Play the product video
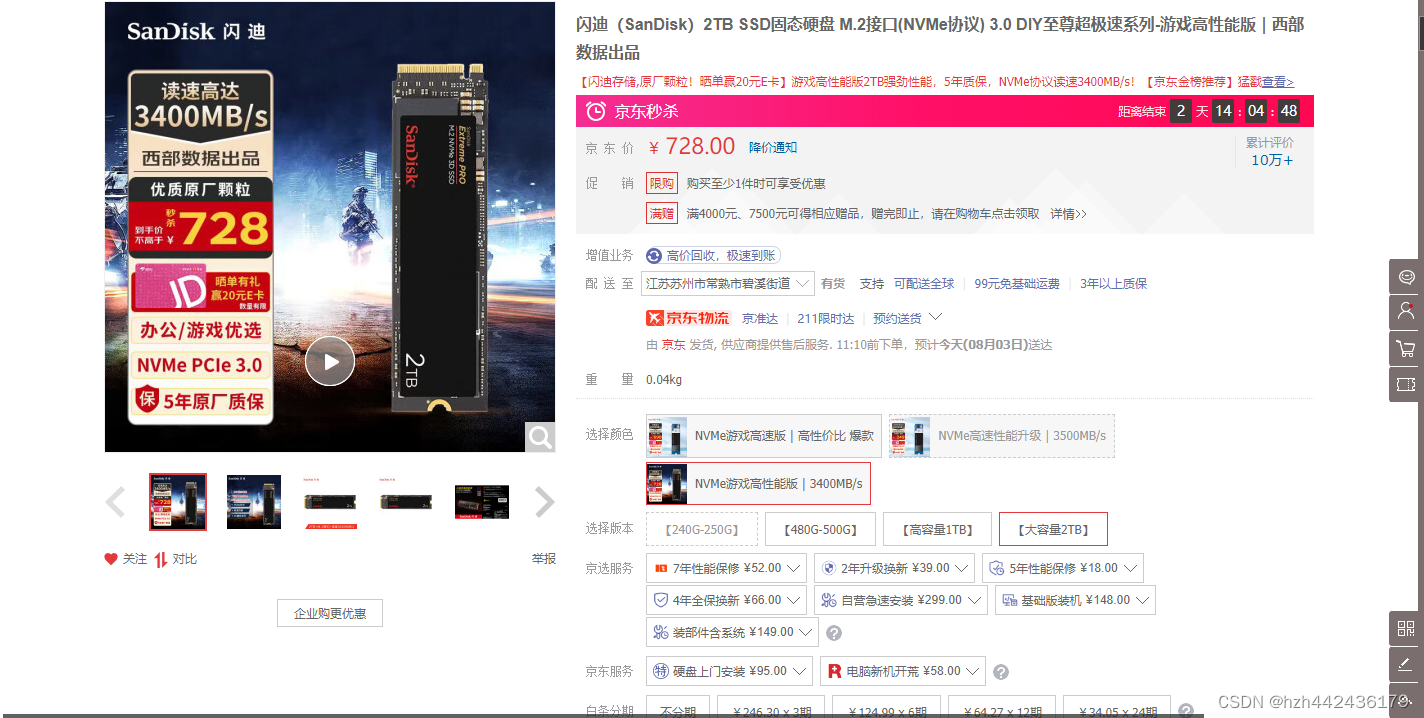This screenshot has width=1424, height=718. click(x=330, y=361)
